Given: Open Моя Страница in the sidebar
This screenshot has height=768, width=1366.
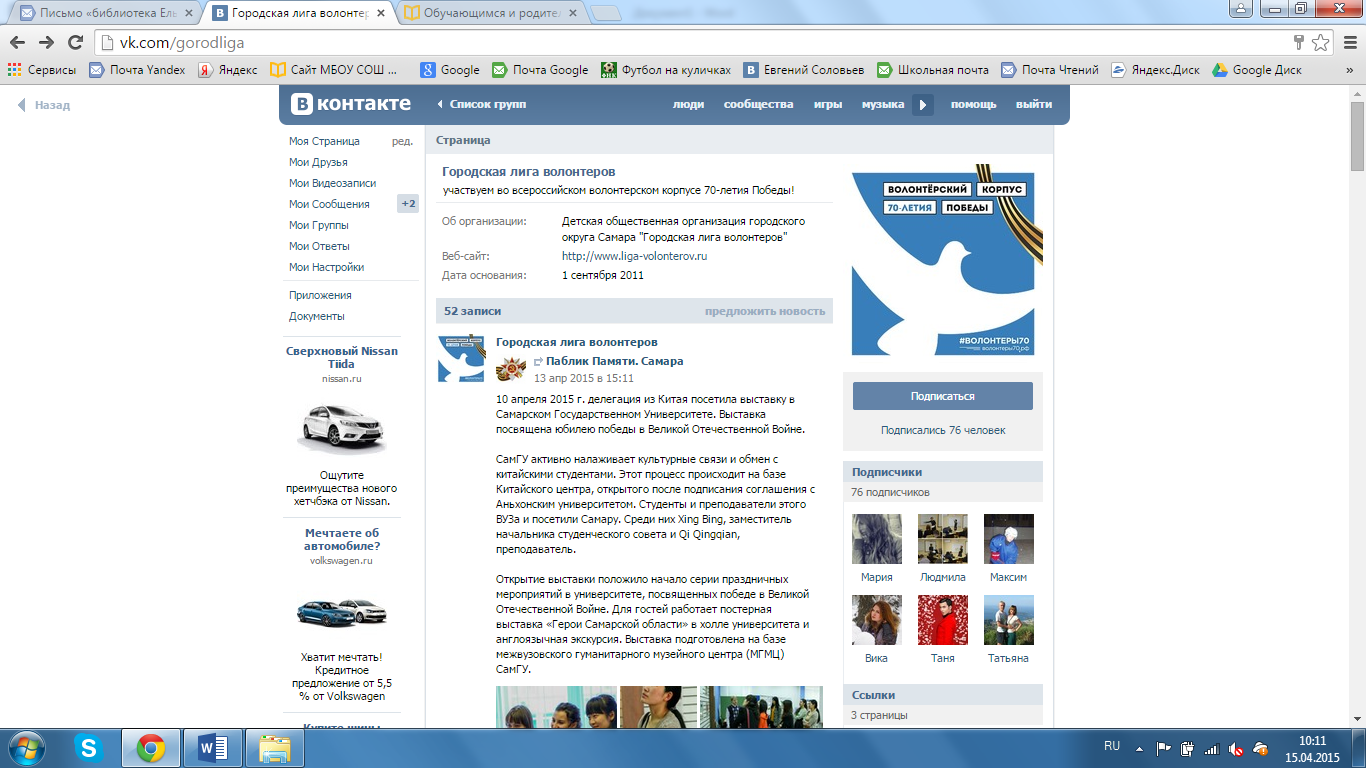Looking at the screenshot, I should tap(324, 141).
